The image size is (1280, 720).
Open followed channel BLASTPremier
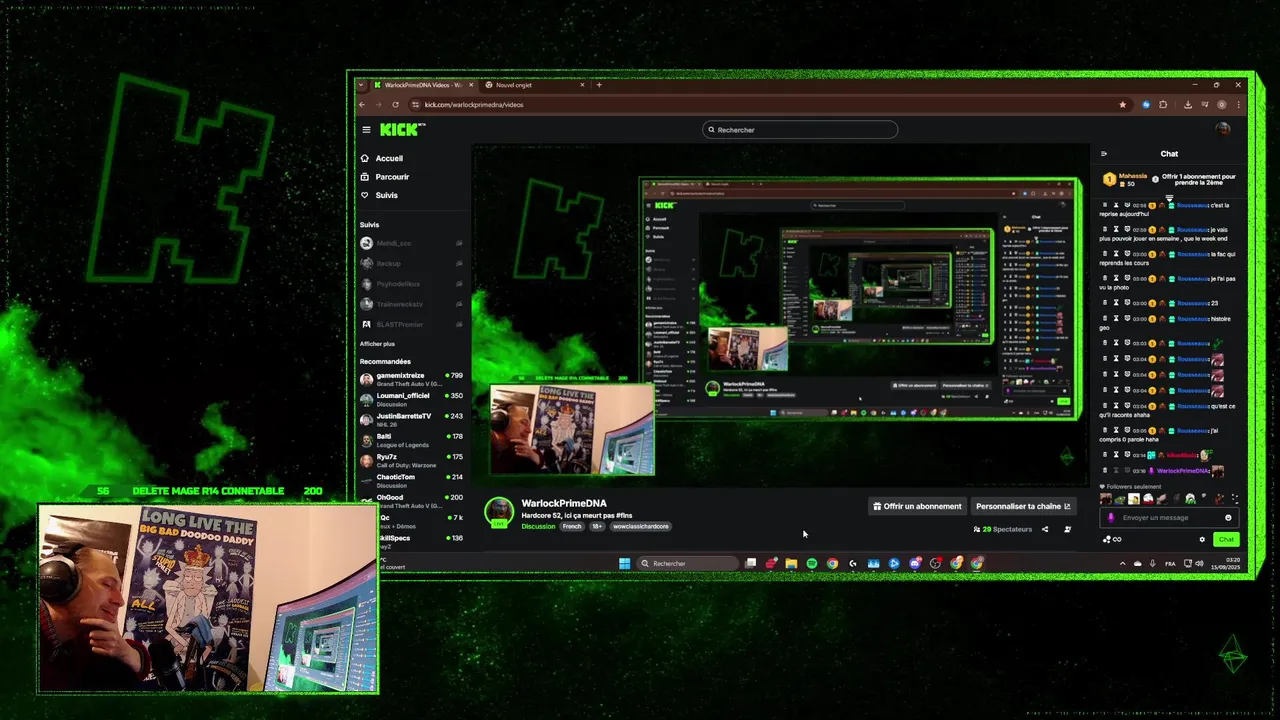click(x=412, y=324)
